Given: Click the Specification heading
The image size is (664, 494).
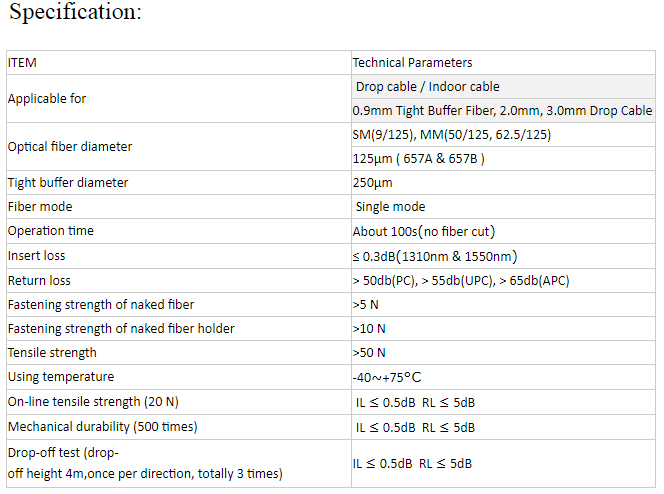Looking at the screenshot, I should [x=75, y=13].
